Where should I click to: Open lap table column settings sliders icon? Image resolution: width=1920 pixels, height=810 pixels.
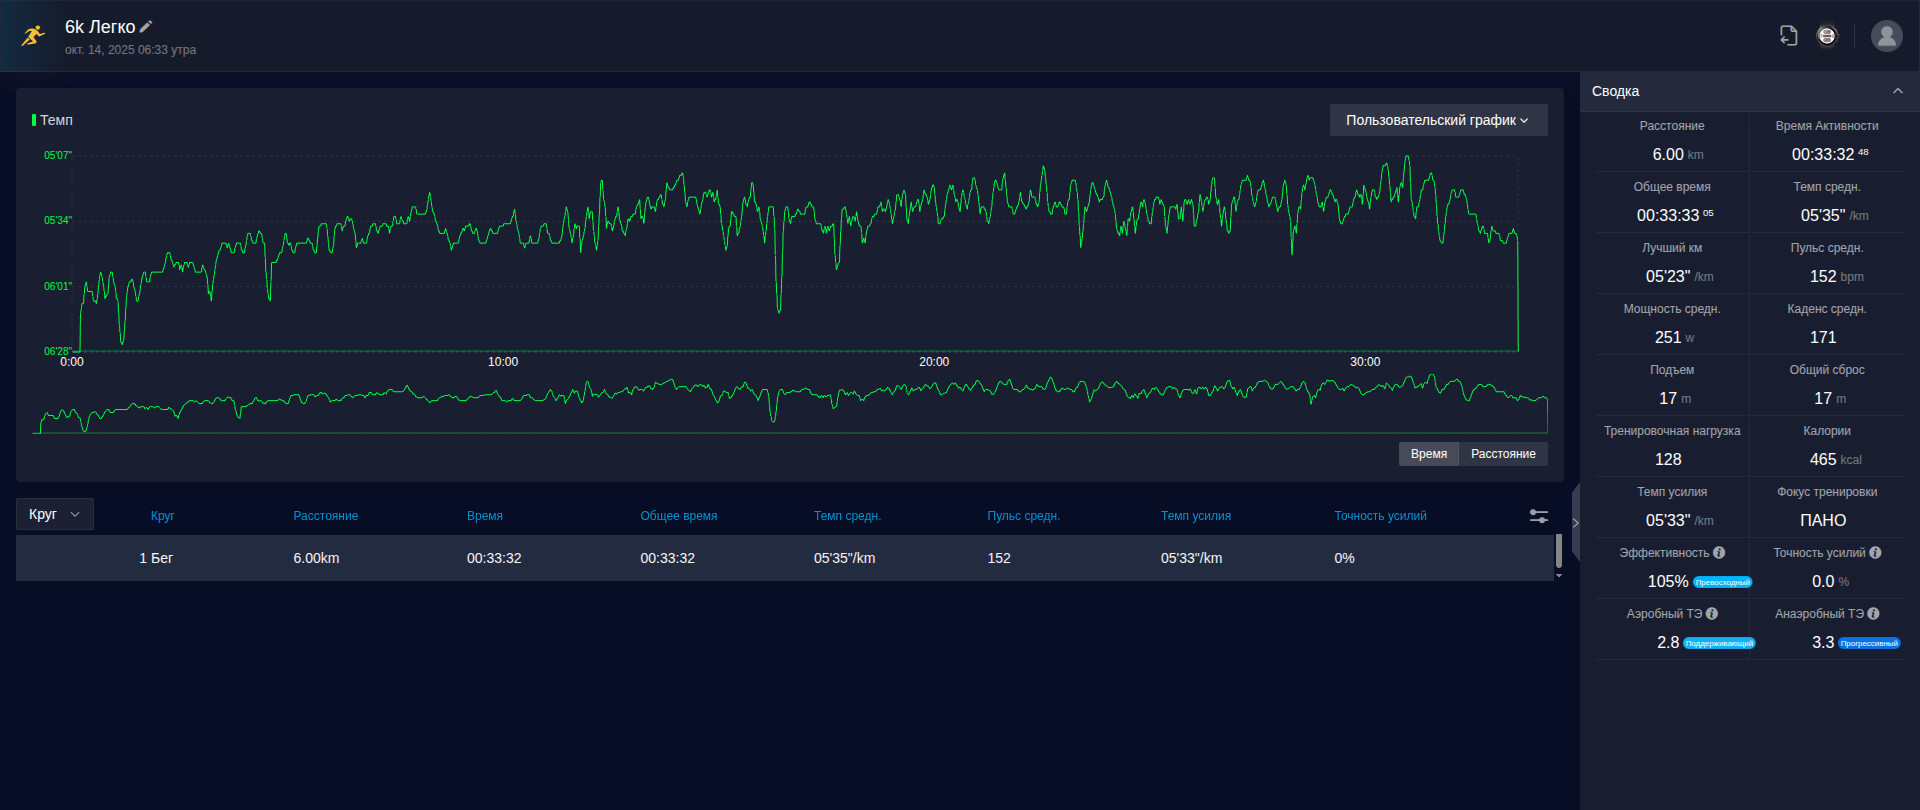tap(1539, 516)
